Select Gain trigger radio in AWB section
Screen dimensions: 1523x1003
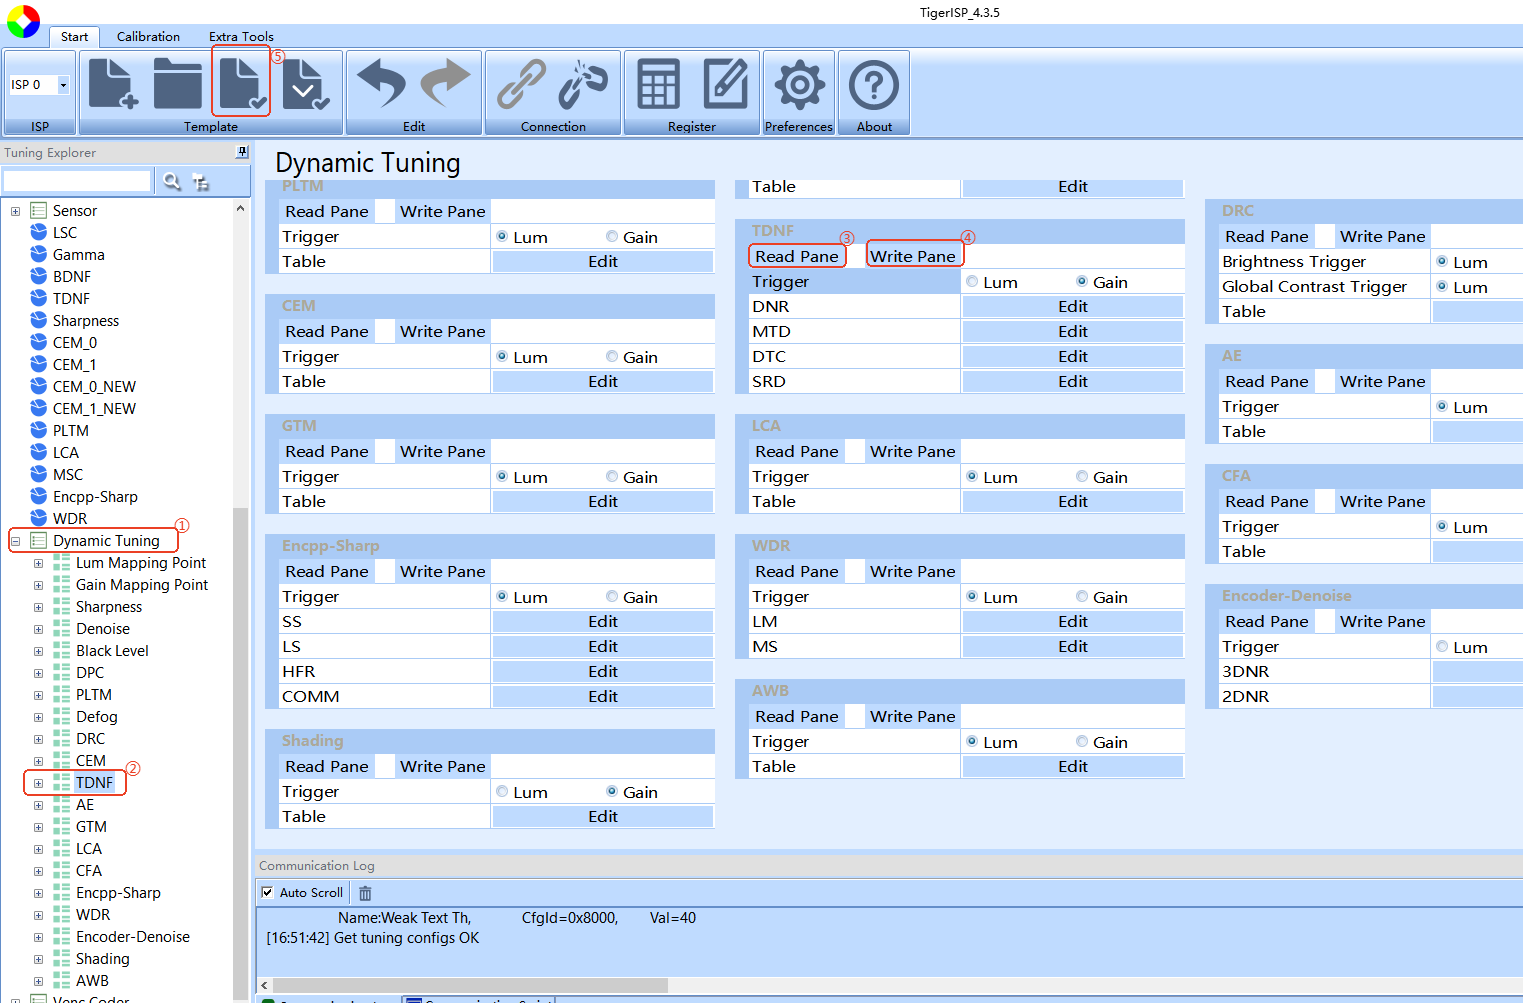1082,742
